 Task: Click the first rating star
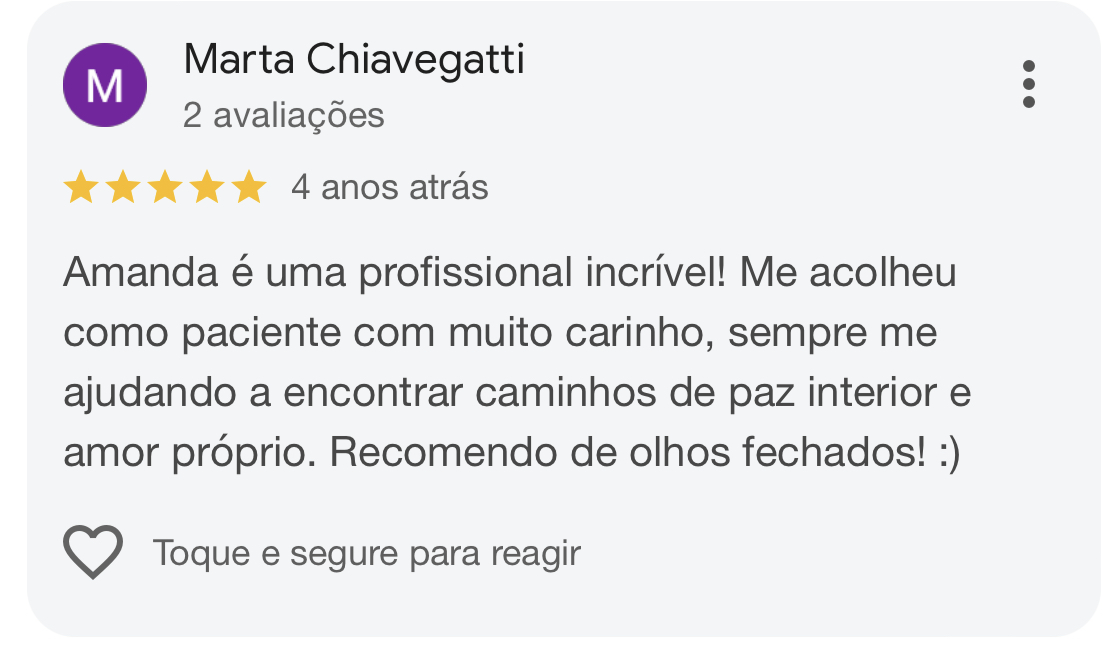(80, 187)
